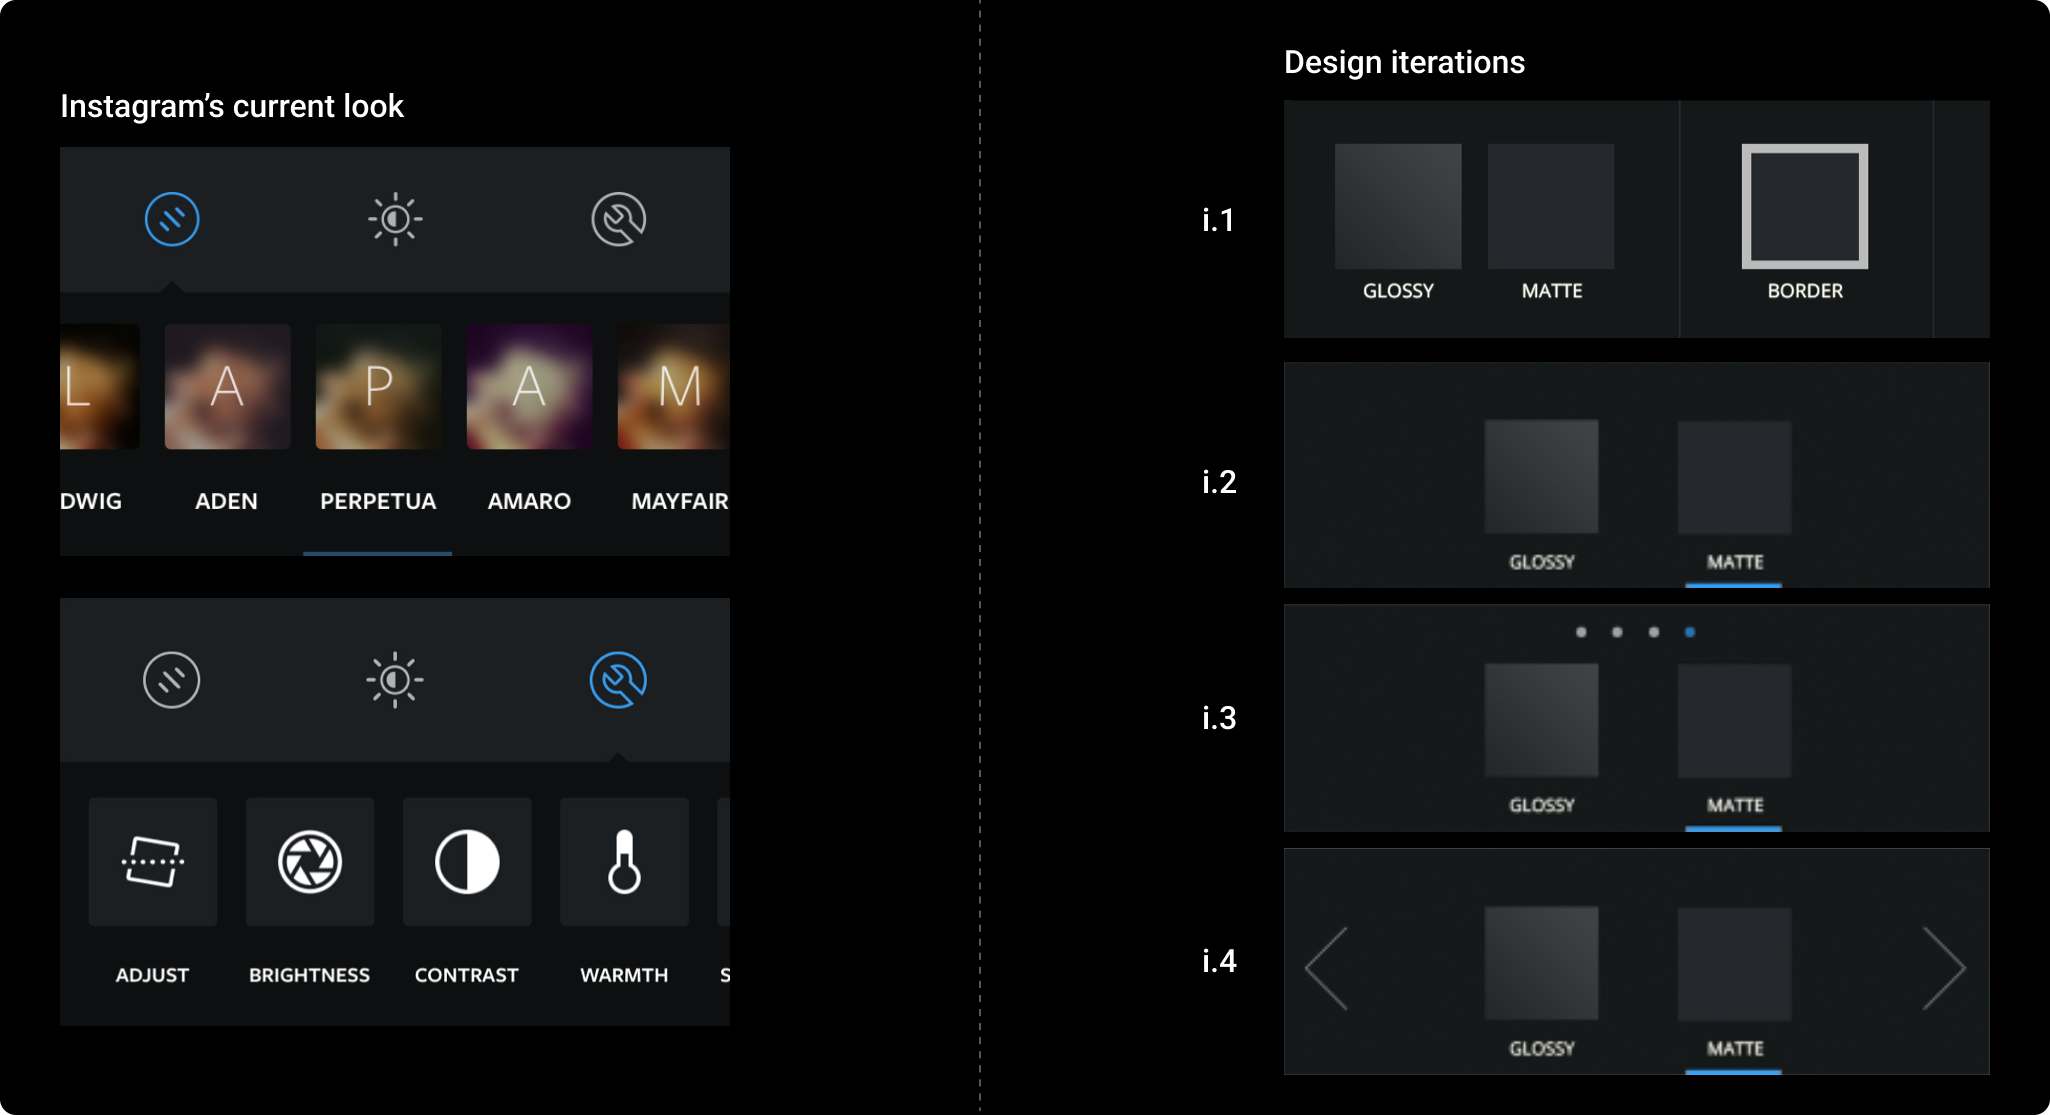Open the Warmth thermometer tool
The image size is (2050, 1115).
point(624,861)
